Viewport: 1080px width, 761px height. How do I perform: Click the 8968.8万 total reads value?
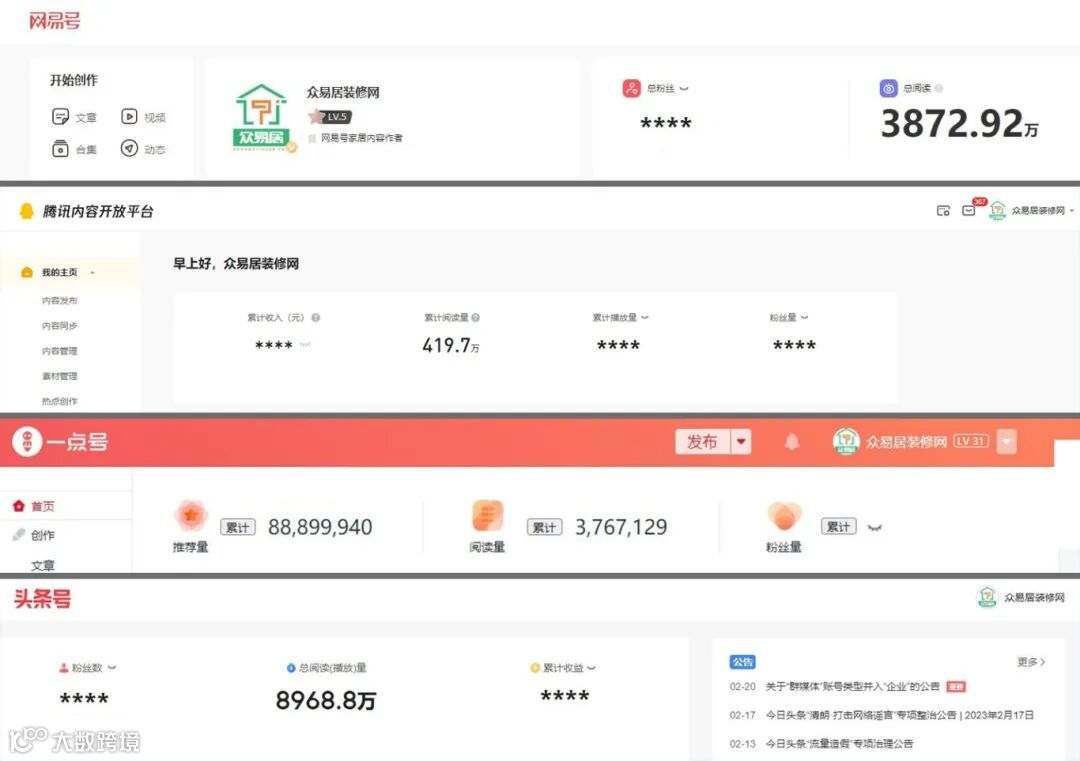point(326,700)
